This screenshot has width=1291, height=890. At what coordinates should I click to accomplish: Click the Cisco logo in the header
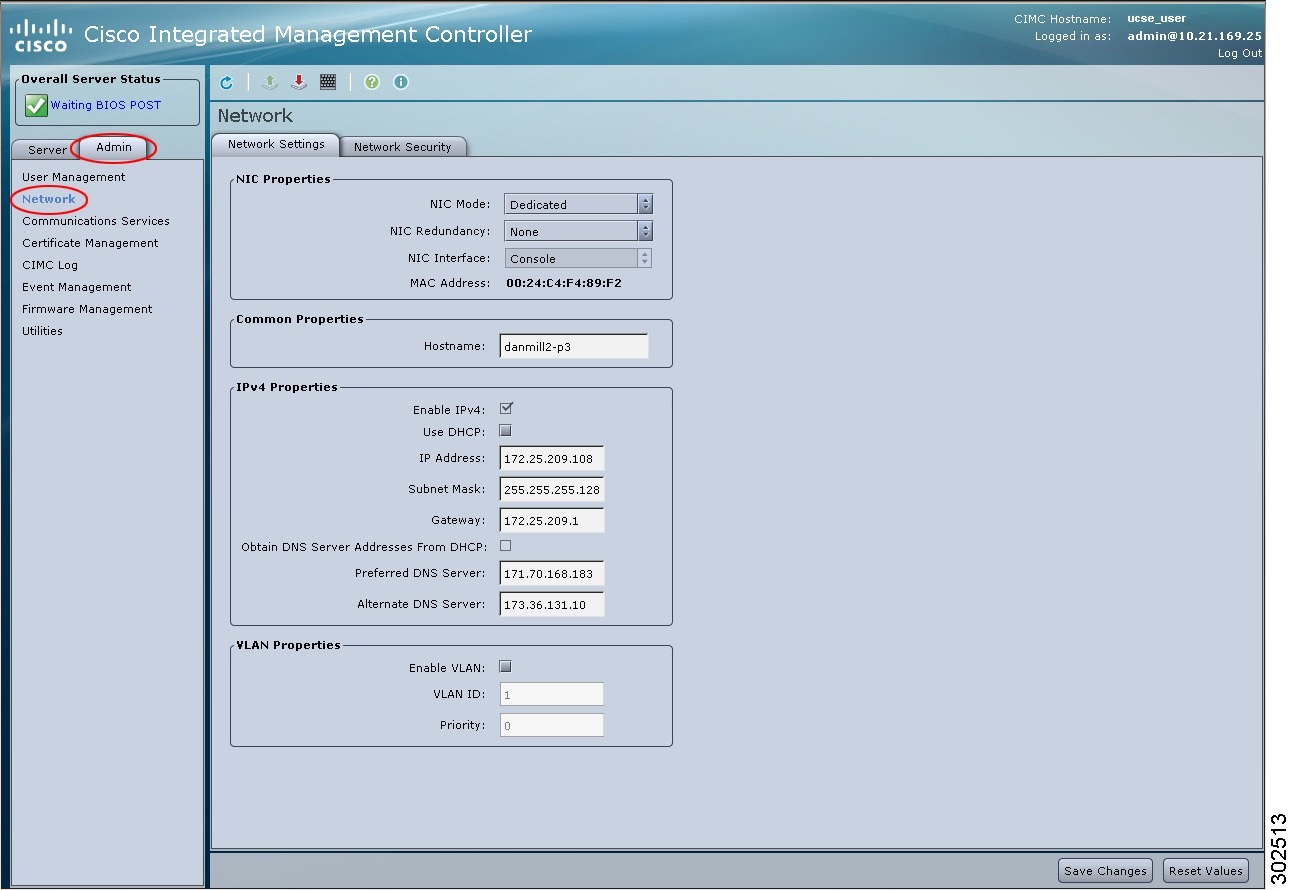(40, 36)
